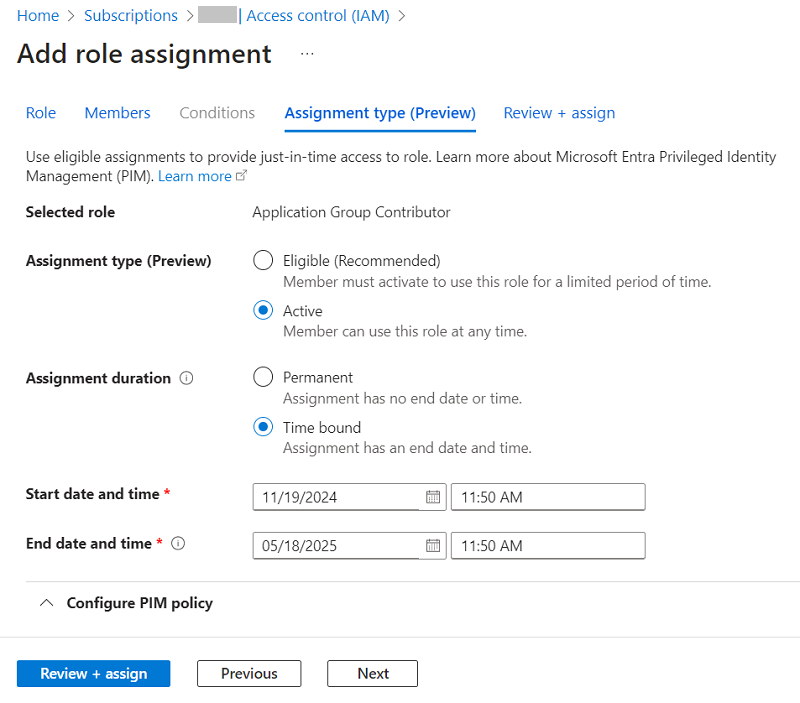The width and height of the screenshot is (800, 703).
Task: Choose the Permanent assignment duration
Action: pos(263,377)
